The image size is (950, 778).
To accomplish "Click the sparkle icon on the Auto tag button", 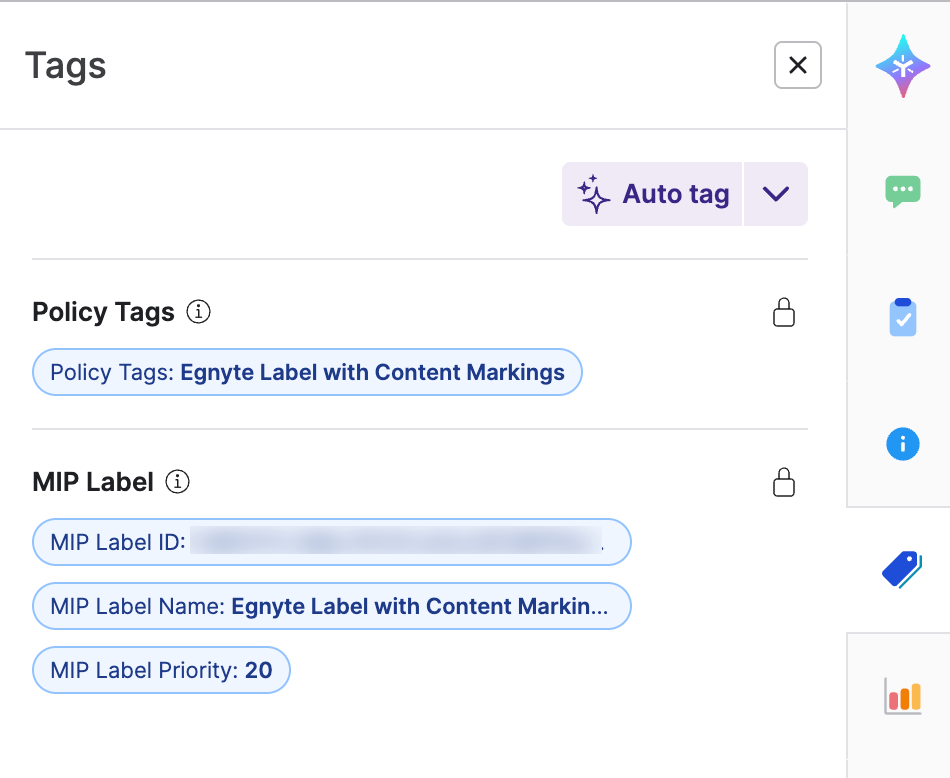I will click(x=594, y=193).
